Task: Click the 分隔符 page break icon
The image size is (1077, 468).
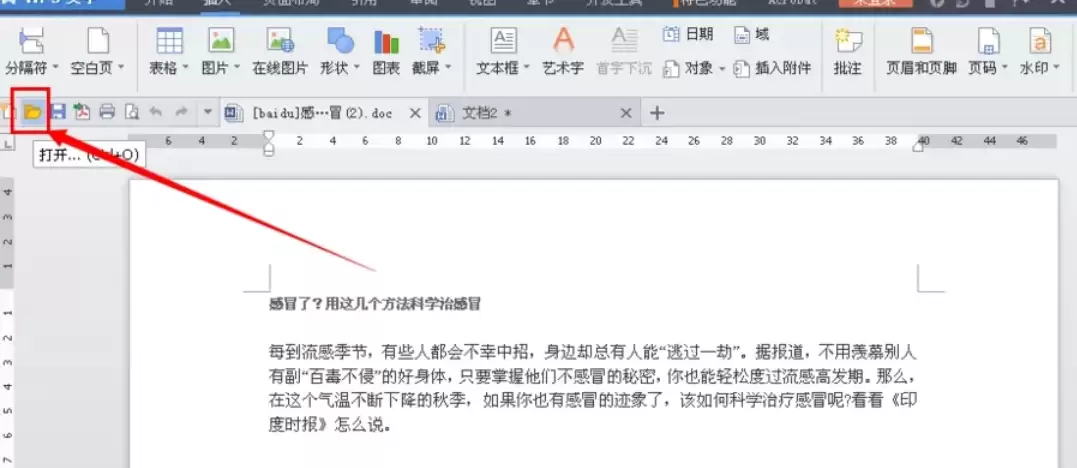Action: click(x=32, y=41)
